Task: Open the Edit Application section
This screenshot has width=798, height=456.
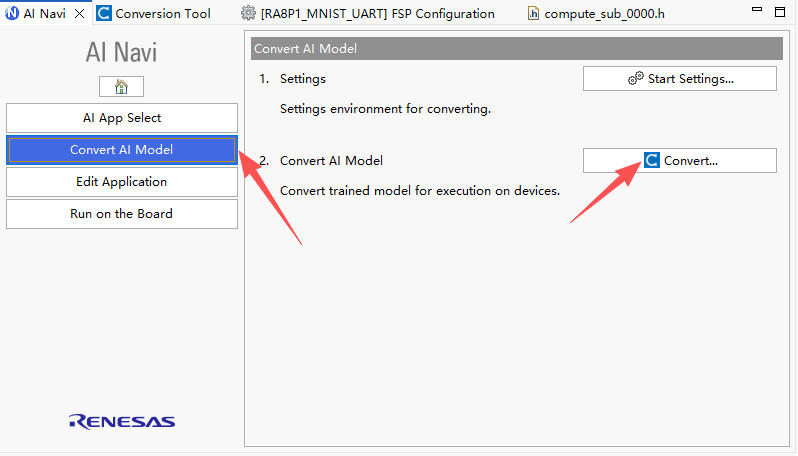Action: point(122,182)
